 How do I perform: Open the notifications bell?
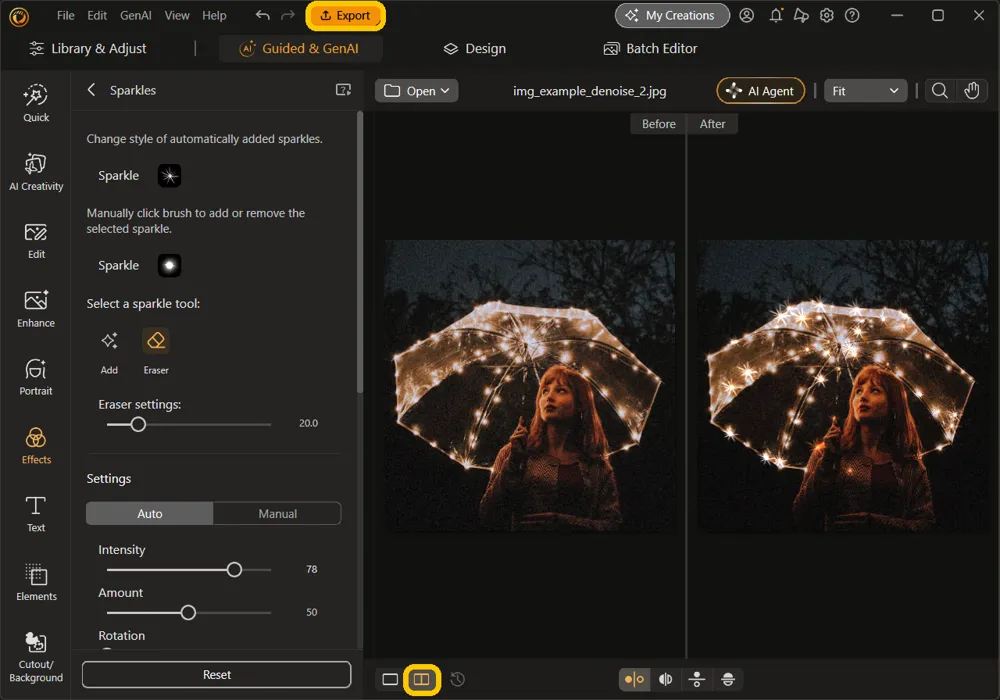coord(776,15)
